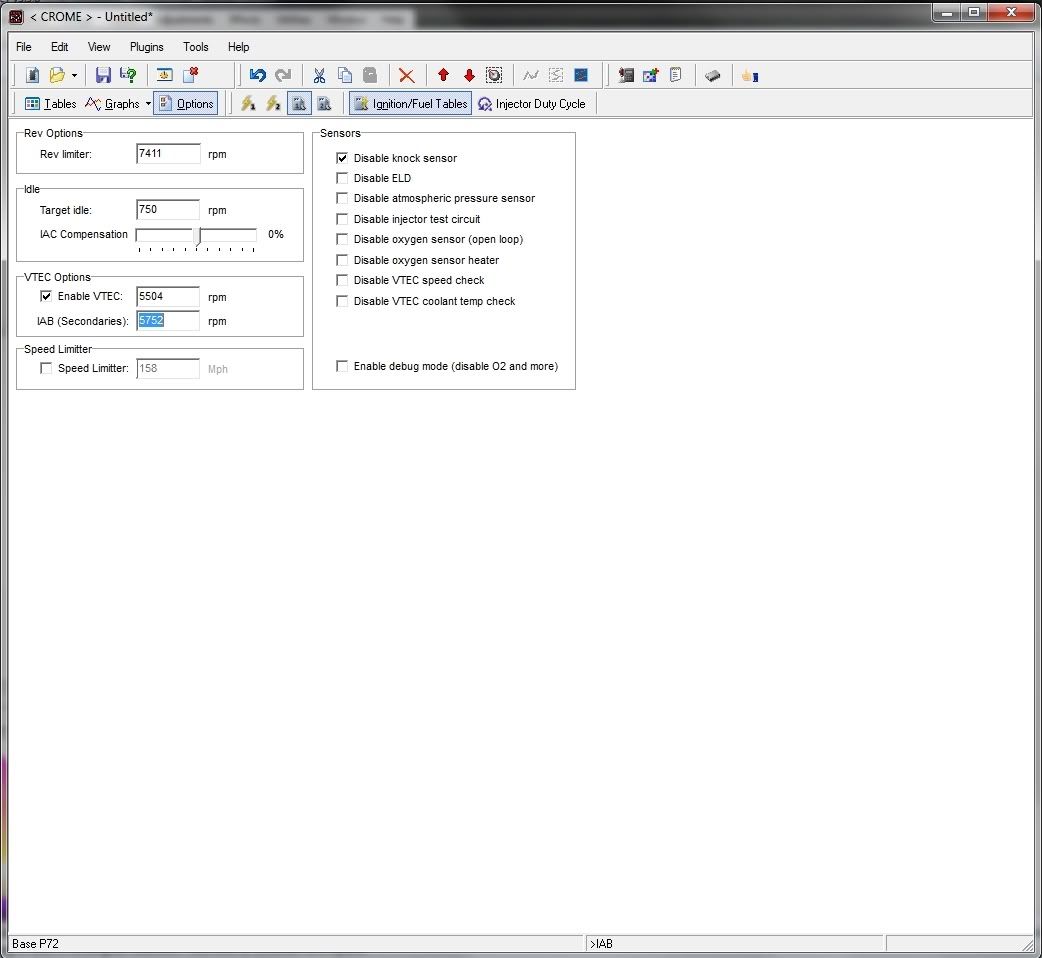1042x958 pixels.
Task: Click the Enable VTEC rpm field
Action: pos(168,296)
